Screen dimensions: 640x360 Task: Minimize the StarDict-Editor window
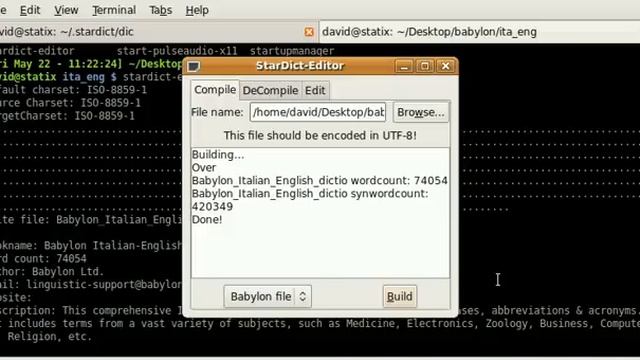[404, 66]
